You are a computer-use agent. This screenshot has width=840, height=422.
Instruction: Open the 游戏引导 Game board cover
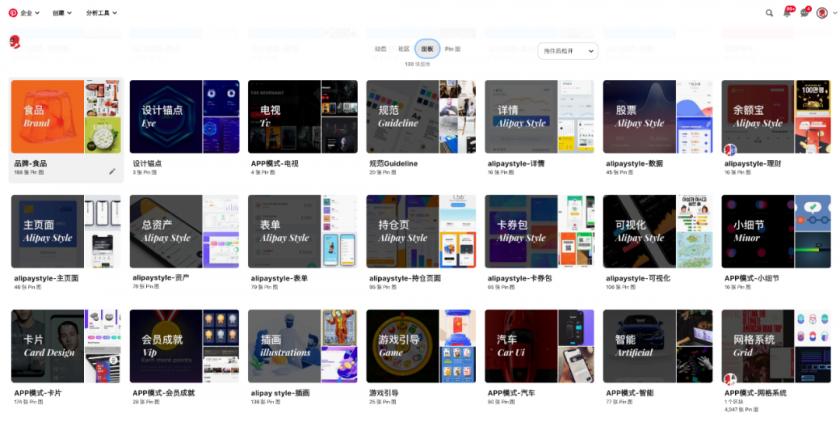coord(421,346)
